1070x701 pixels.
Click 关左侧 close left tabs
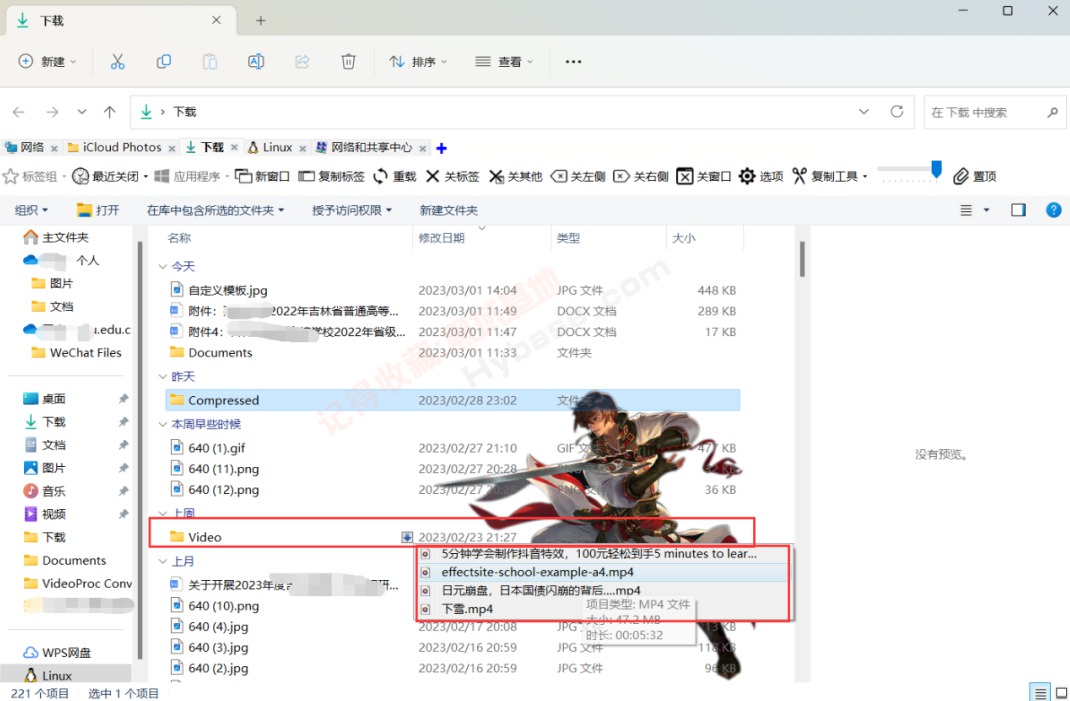click(x=578, y=176)
